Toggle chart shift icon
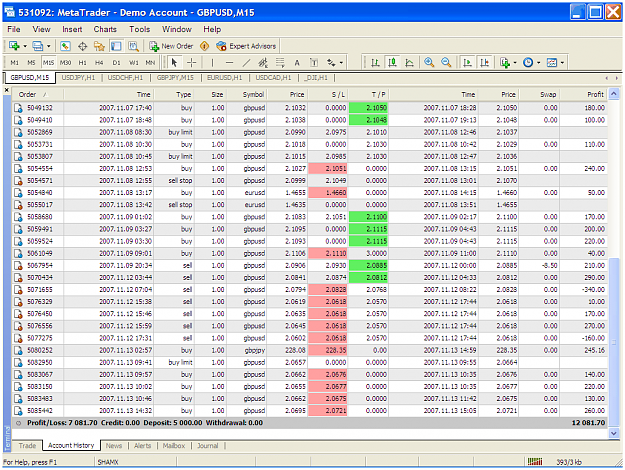 [484, 63]
